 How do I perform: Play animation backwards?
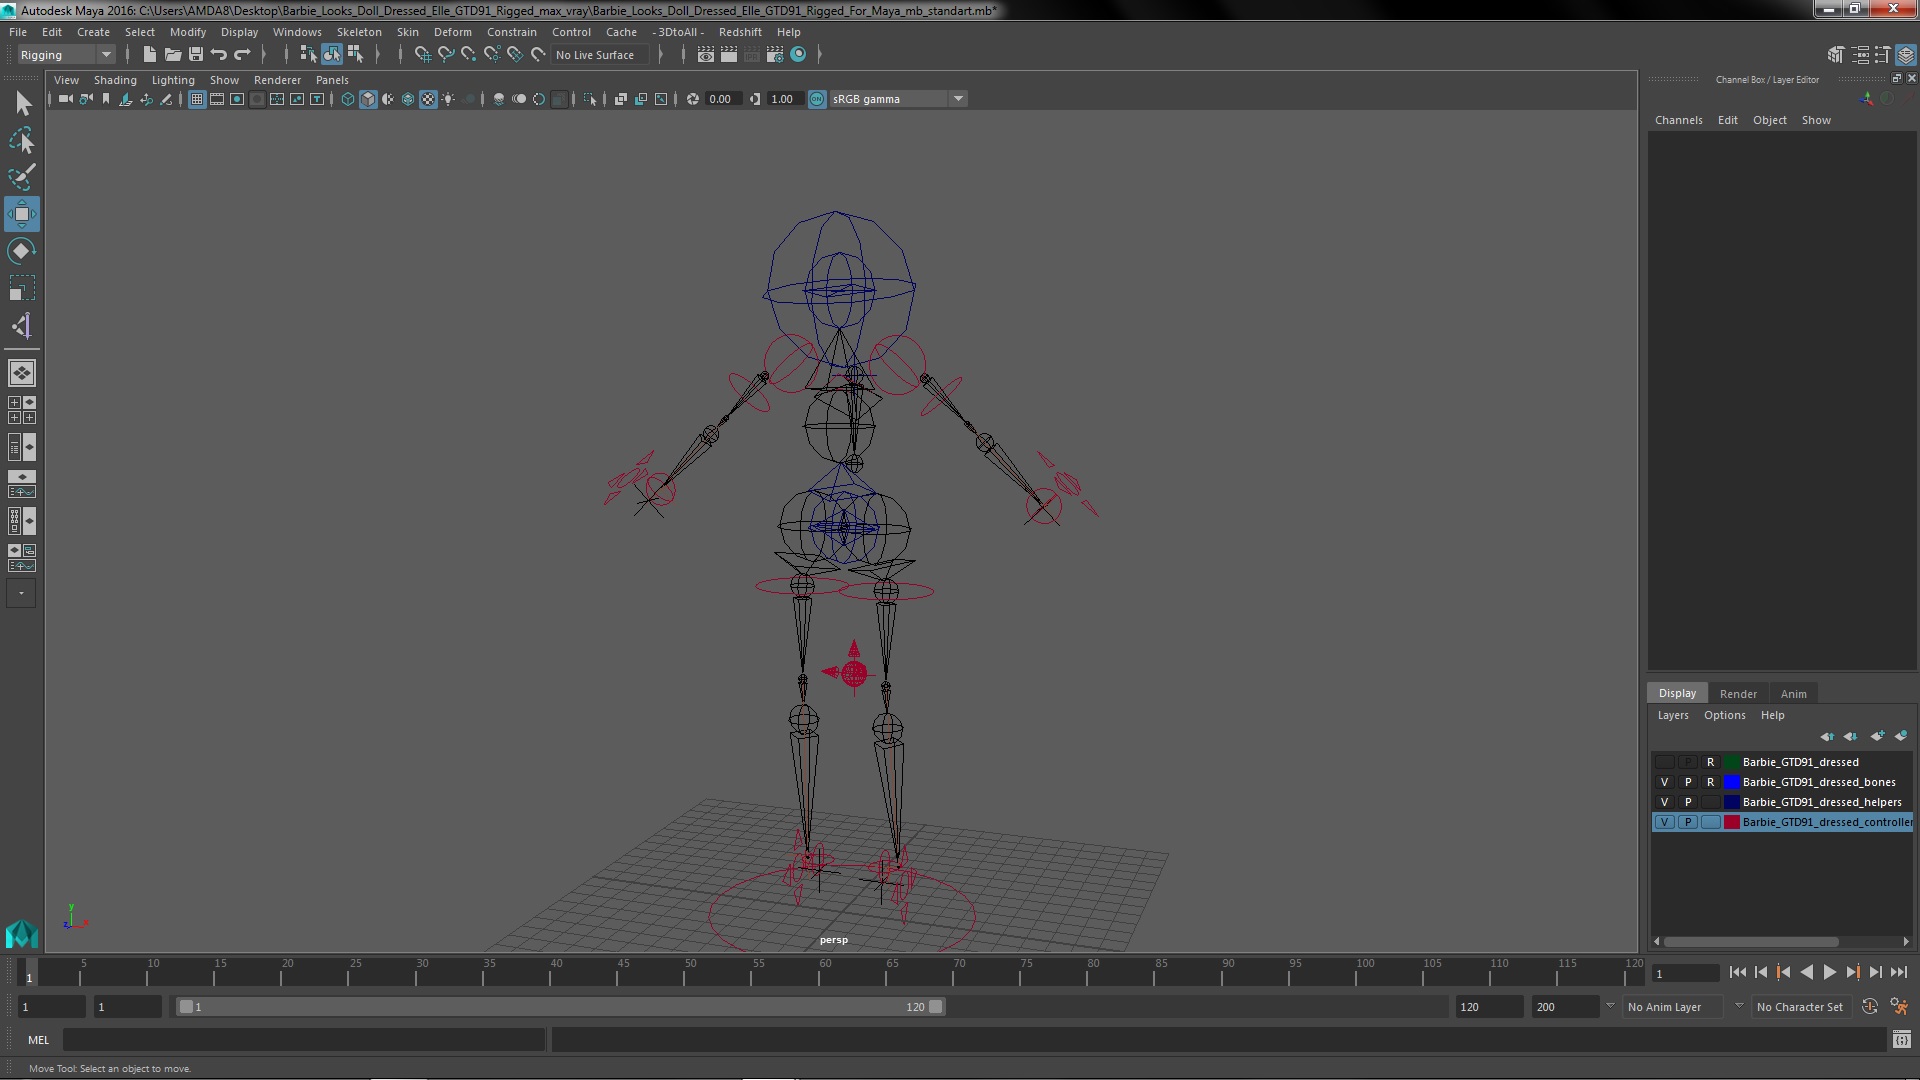1806,972
